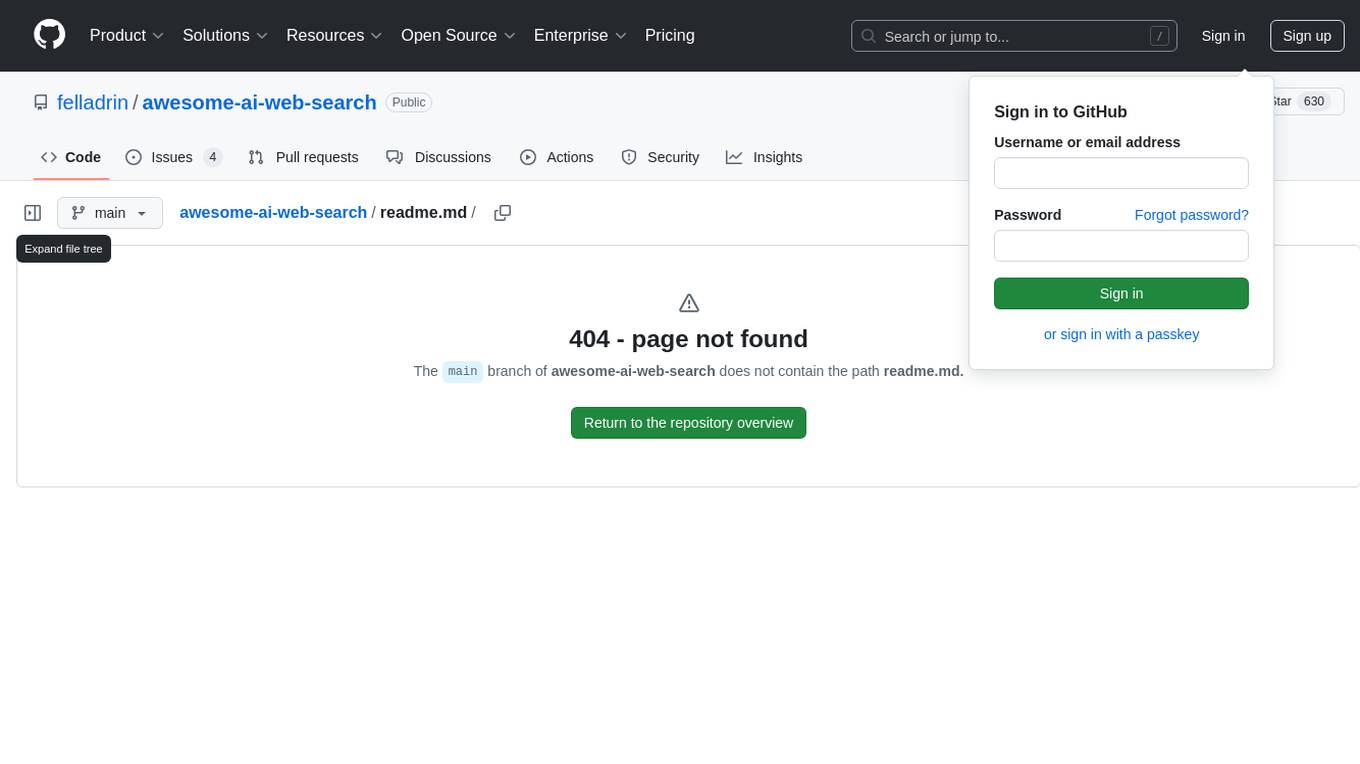The width and height of the screenshot is (1360, 764).
Task: Open the Resources menu
Action: coord(334,35)
